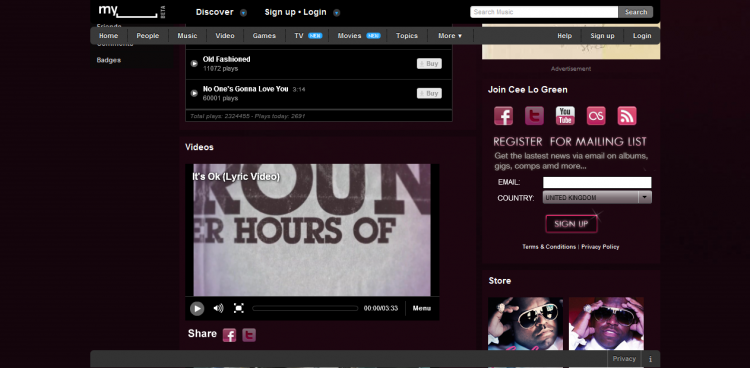Open the Twitter icon under Join Cee Lo Green

tap(534, 116)
